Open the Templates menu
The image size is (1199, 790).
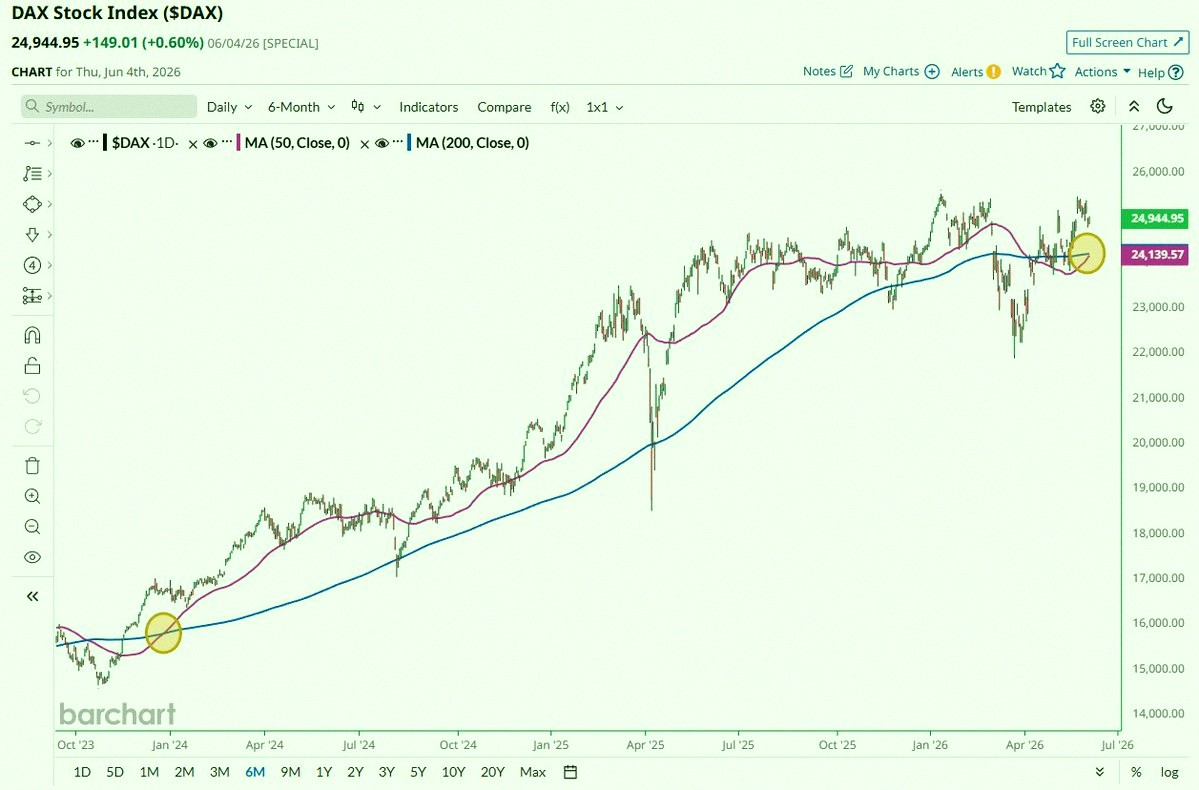click(1041, 107)
